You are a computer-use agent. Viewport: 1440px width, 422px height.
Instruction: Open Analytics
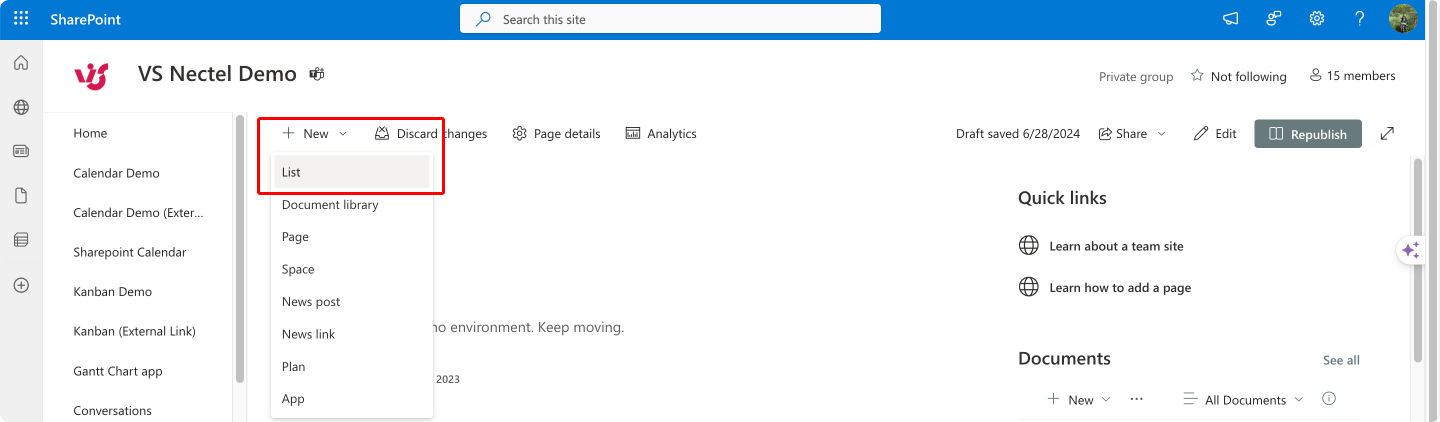pos(661,134)
